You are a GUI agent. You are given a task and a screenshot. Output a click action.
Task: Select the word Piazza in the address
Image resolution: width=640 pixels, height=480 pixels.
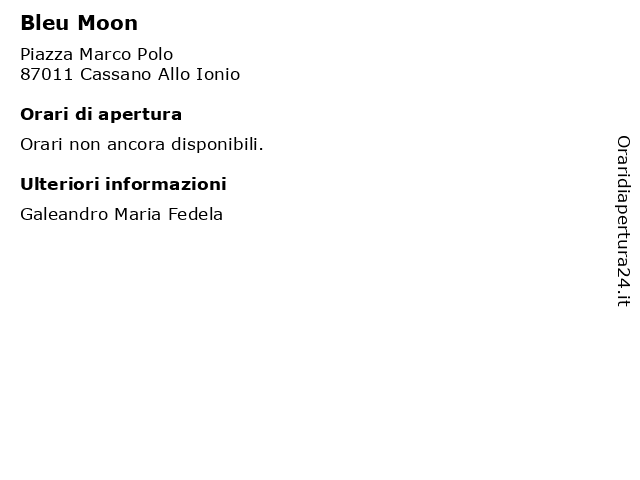pos(47,54)
